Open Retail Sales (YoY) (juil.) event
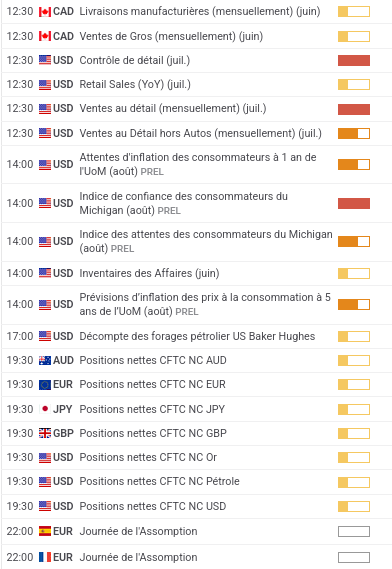Viewport: 392px width, 569px height. [x=135, y=85]
